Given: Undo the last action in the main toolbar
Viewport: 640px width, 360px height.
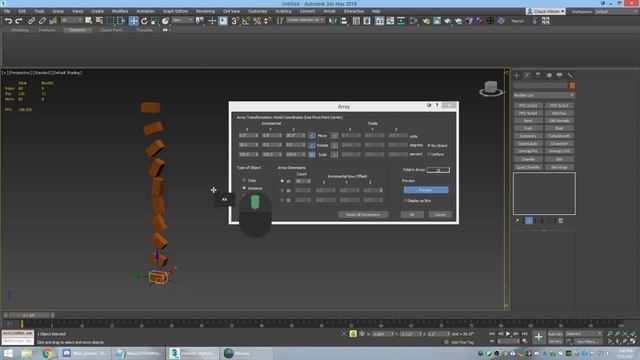Looking at the screenshot, I should pos(8,21).
